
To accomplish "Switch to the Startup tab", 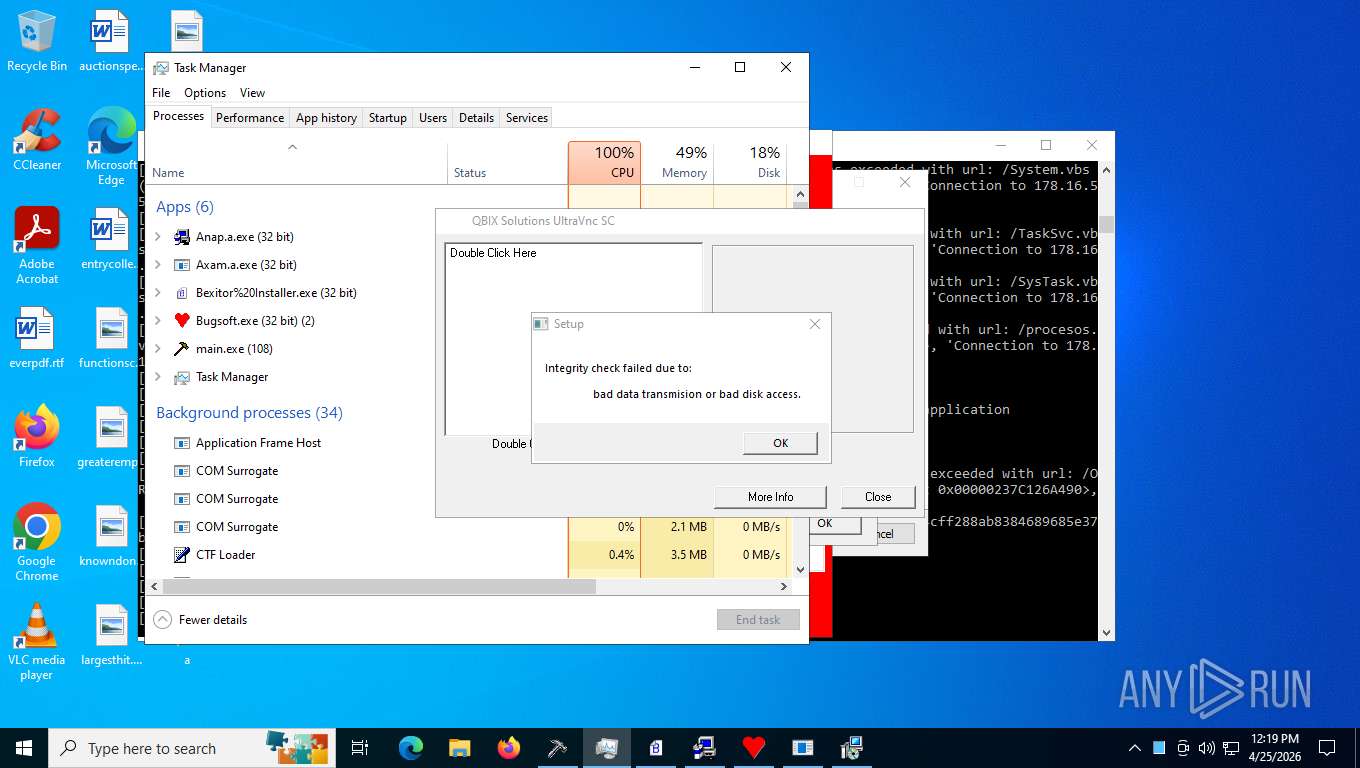I will pyautogui.click(x=388, y=118).
